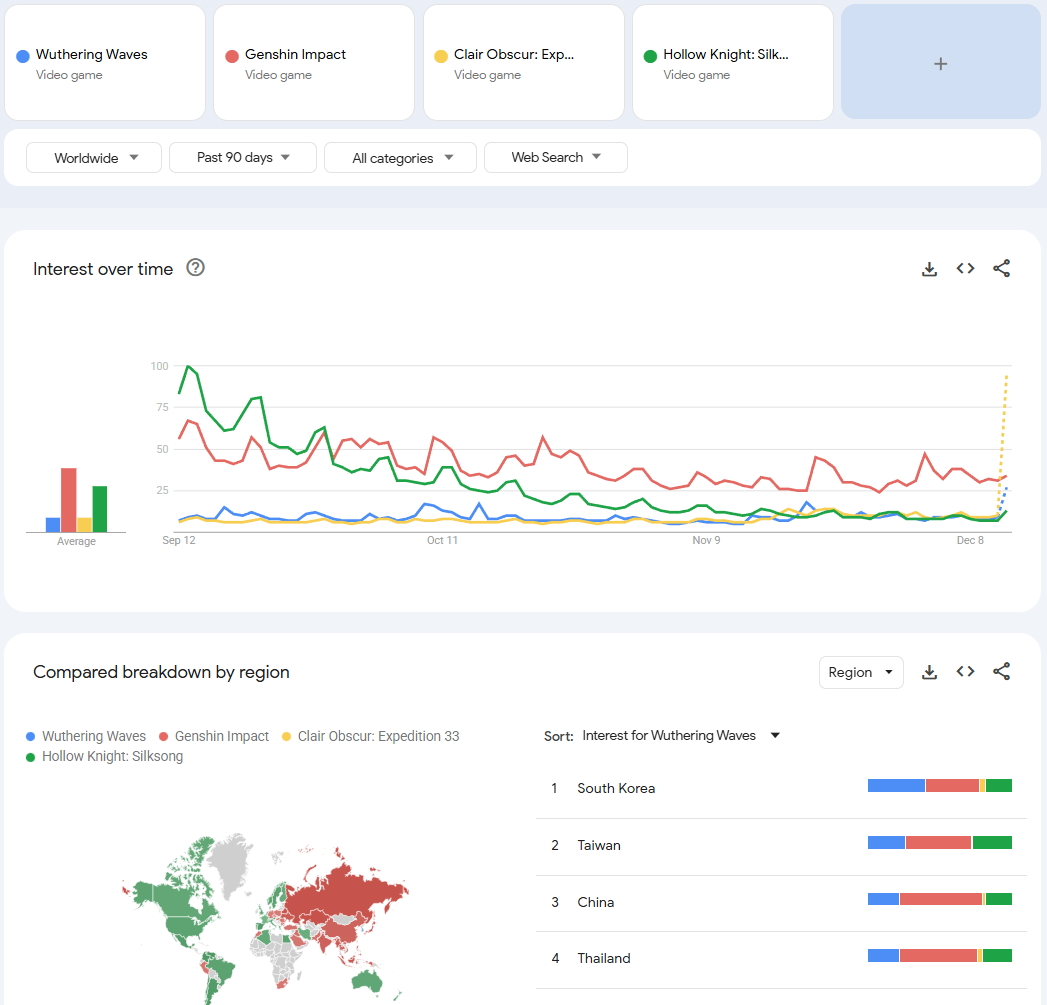Click the Compared breakdown by region heading
1047x1005 pixels.
(161, 672)
